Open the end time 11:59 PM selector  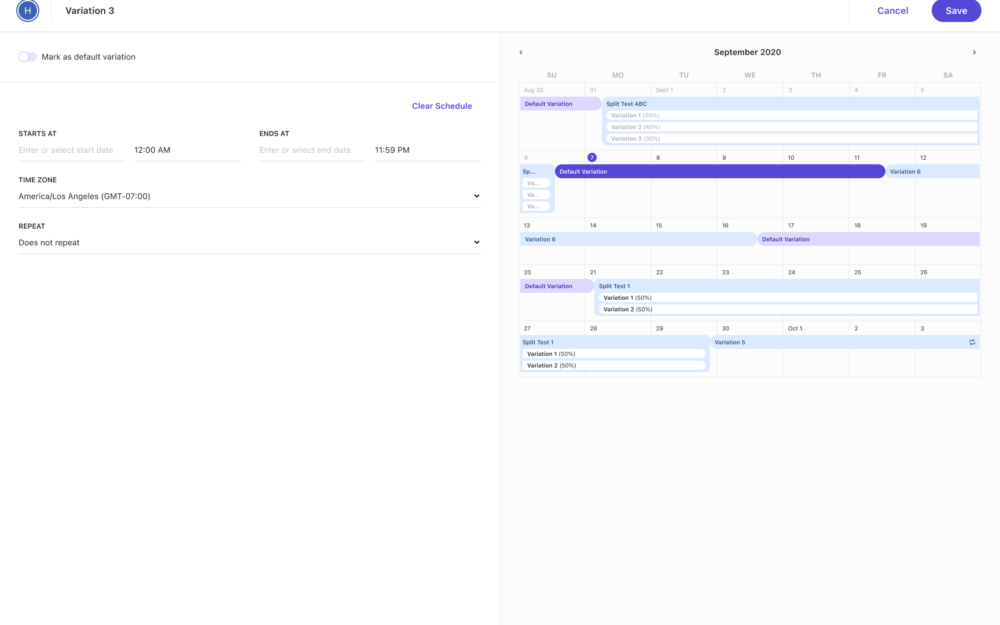[x=427, y=150]
